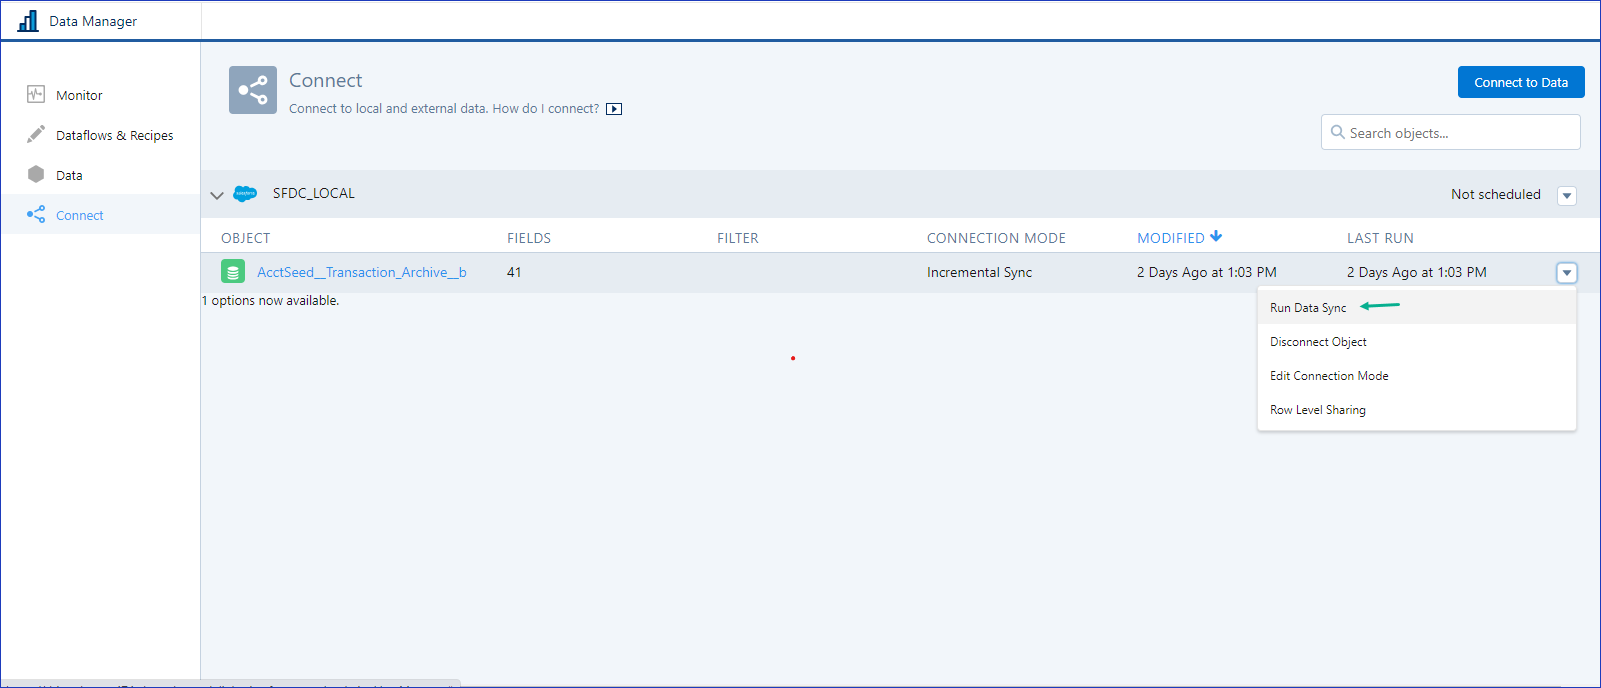The width and height of the screenshot is (1601, 688).
Task: Select Run Data Sync from menu
Action: pos(1308,308)
